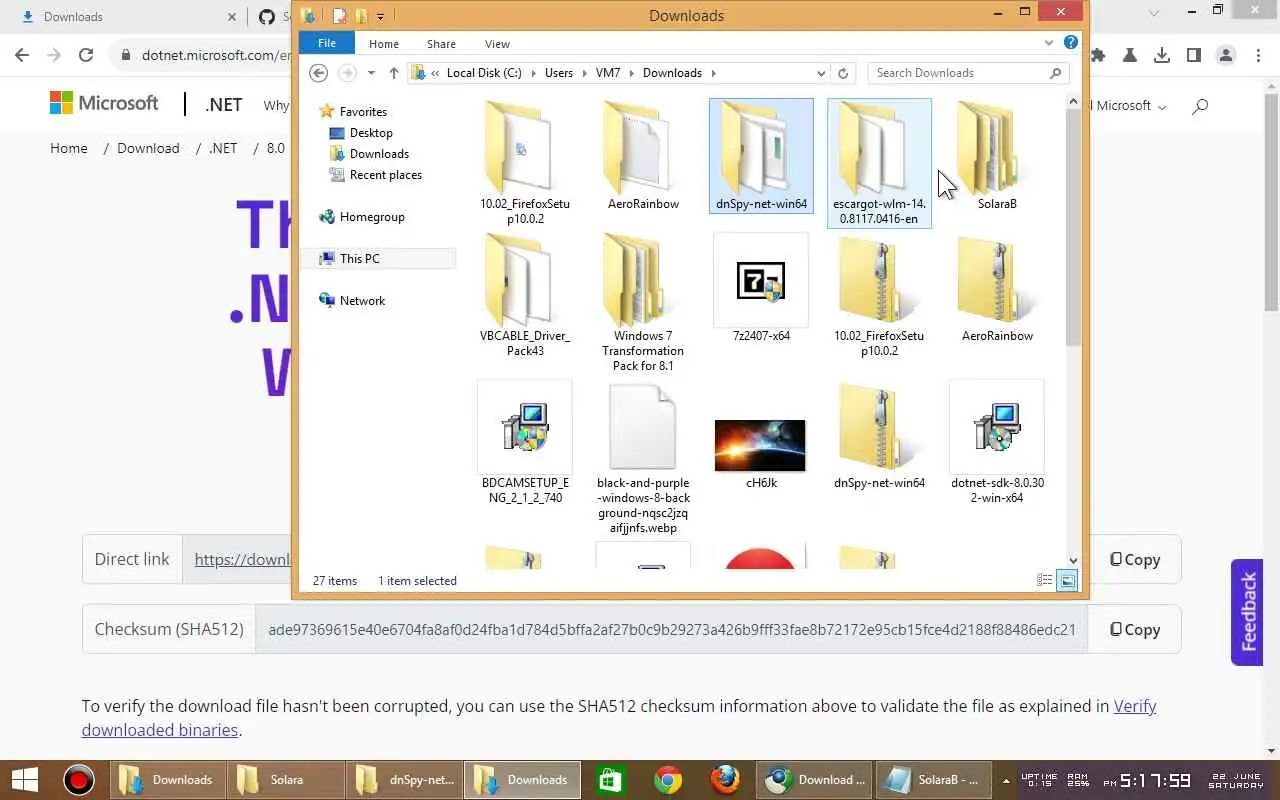The image size is (1280, 800).
Task: Expand chevron after Local Disk (C:)
Action: [x=533, y=73]
